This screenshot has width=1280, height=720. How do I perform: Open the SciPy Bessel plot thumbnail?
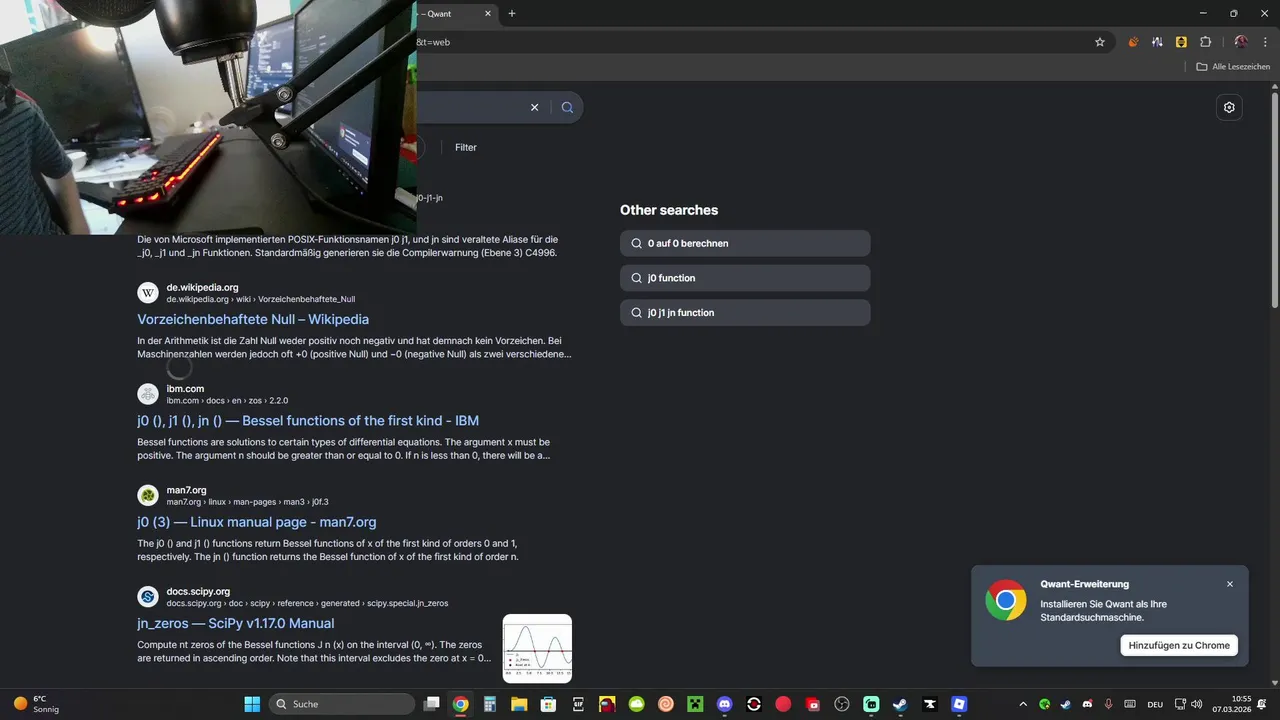pos(537,648)
